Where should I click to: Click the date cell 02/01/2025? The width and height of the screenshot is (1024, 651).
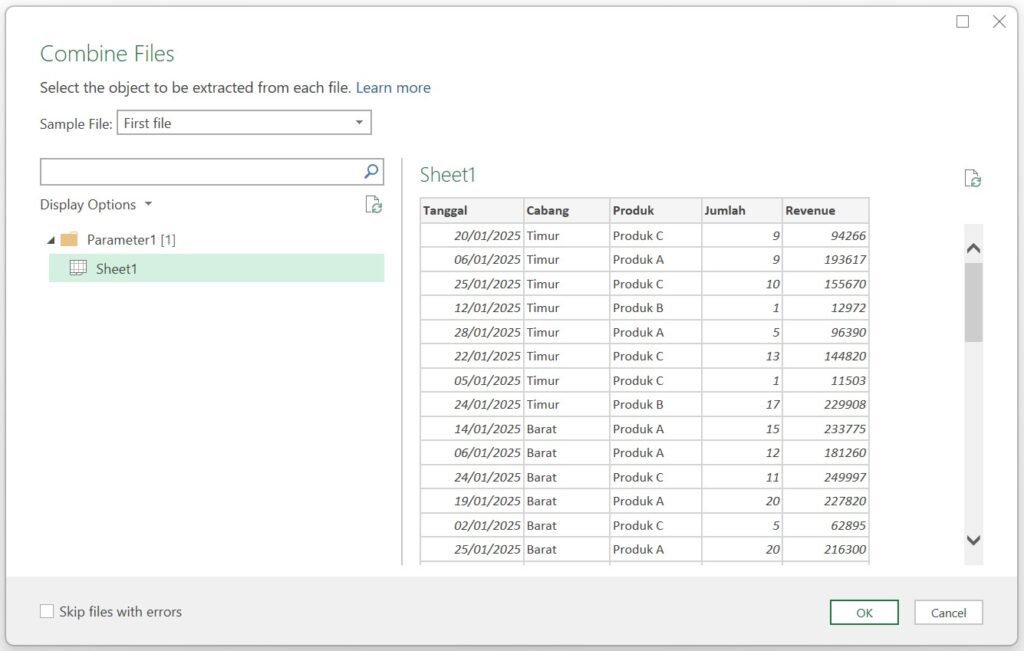[x=472, y=525]
